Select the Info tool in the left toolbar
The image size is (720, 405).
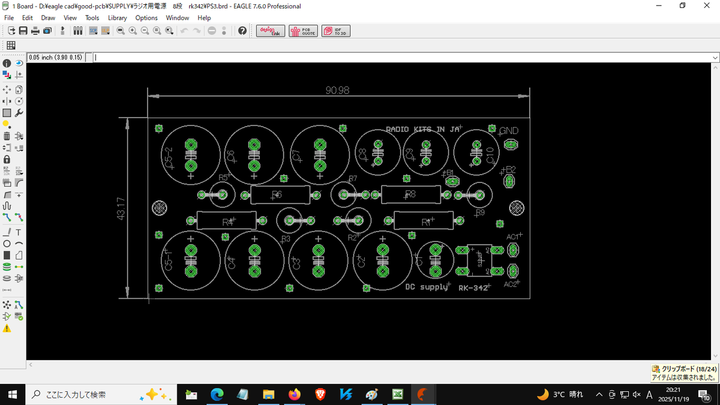[x=7, y=63]
